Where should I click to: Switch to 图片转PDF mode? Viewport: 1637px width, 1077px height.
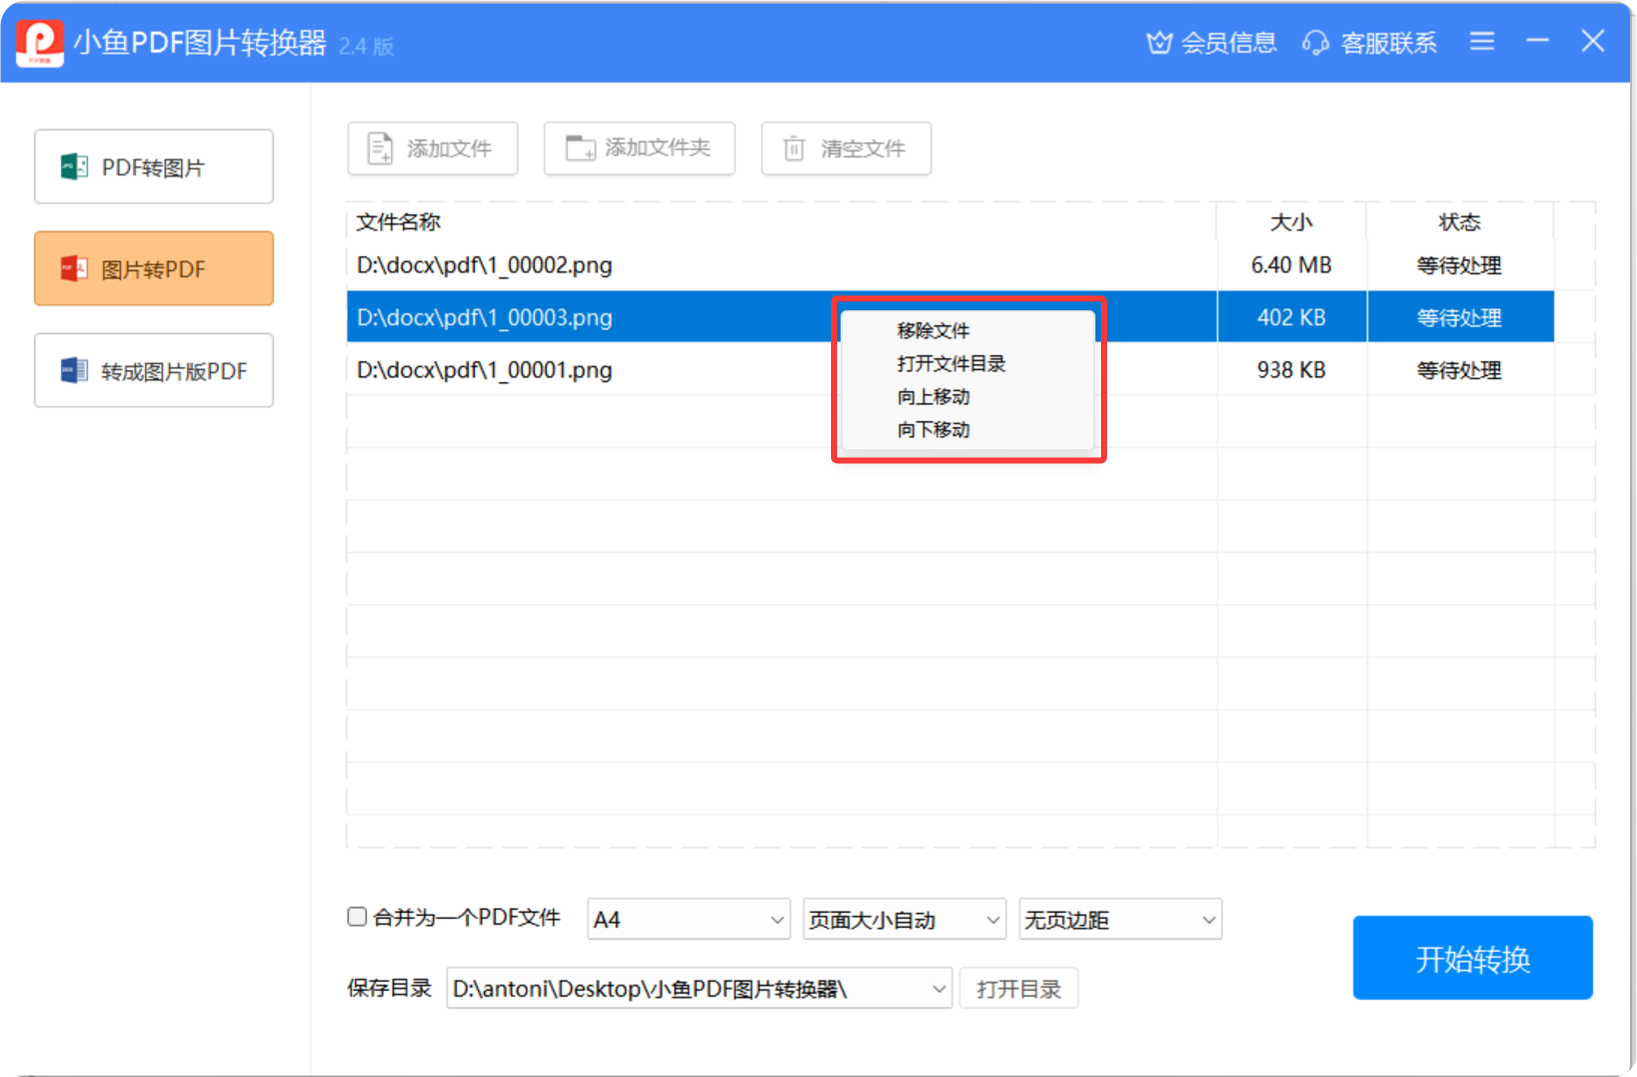[154, 269]
